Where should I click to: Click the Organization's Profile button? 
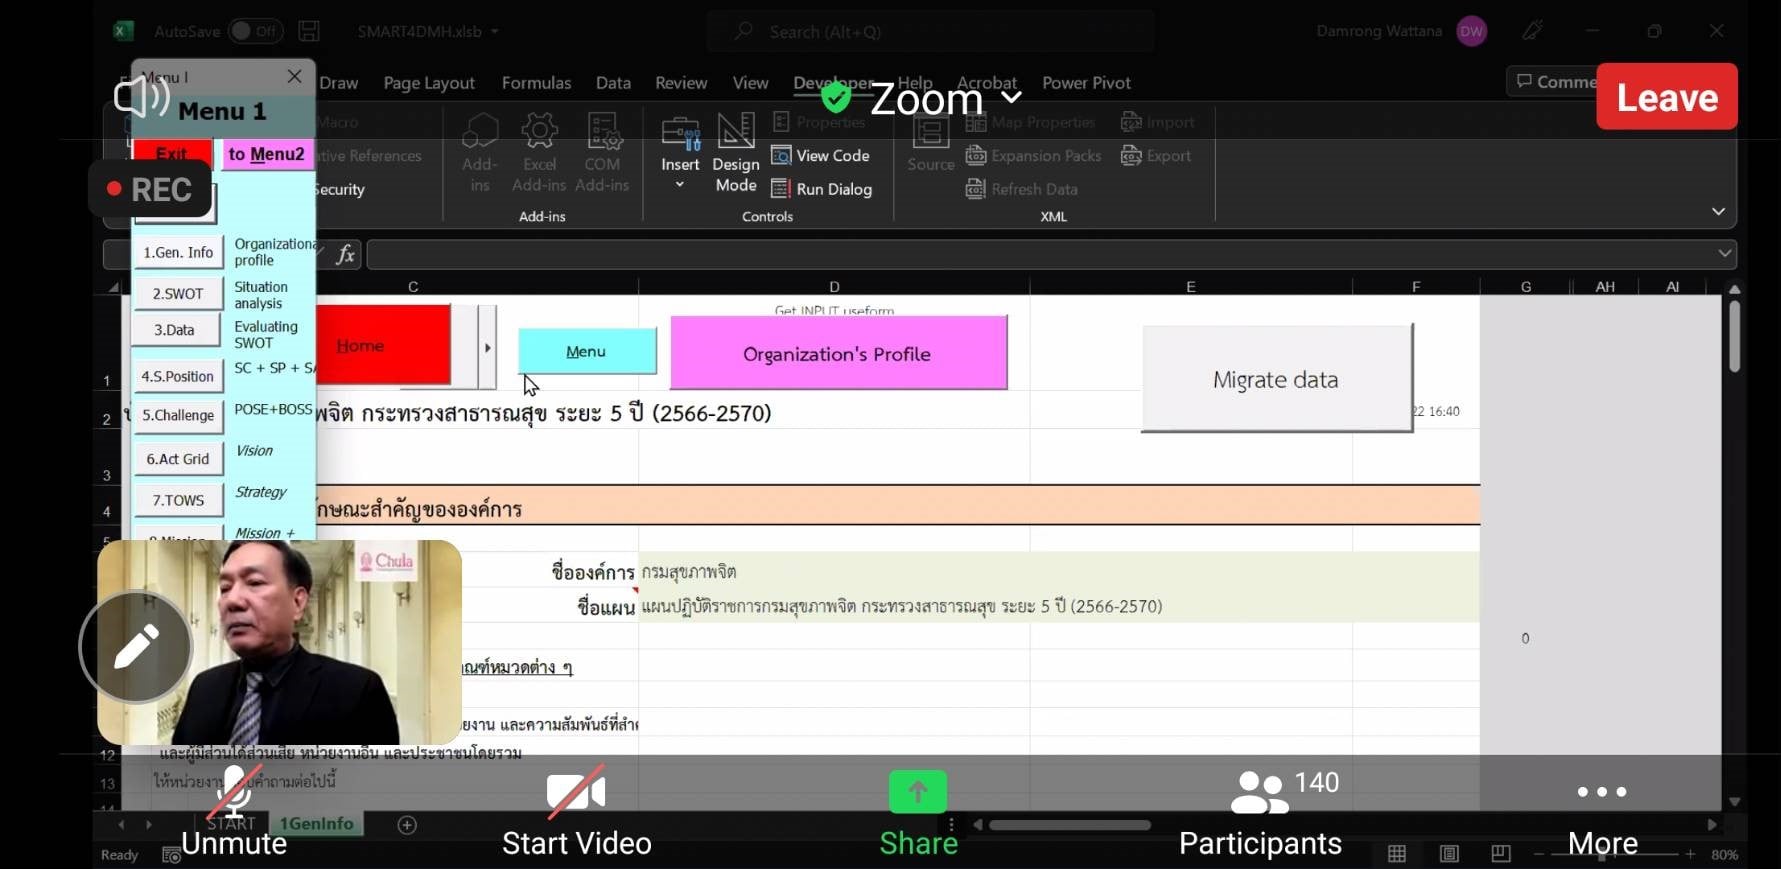[x=838, y=353]
